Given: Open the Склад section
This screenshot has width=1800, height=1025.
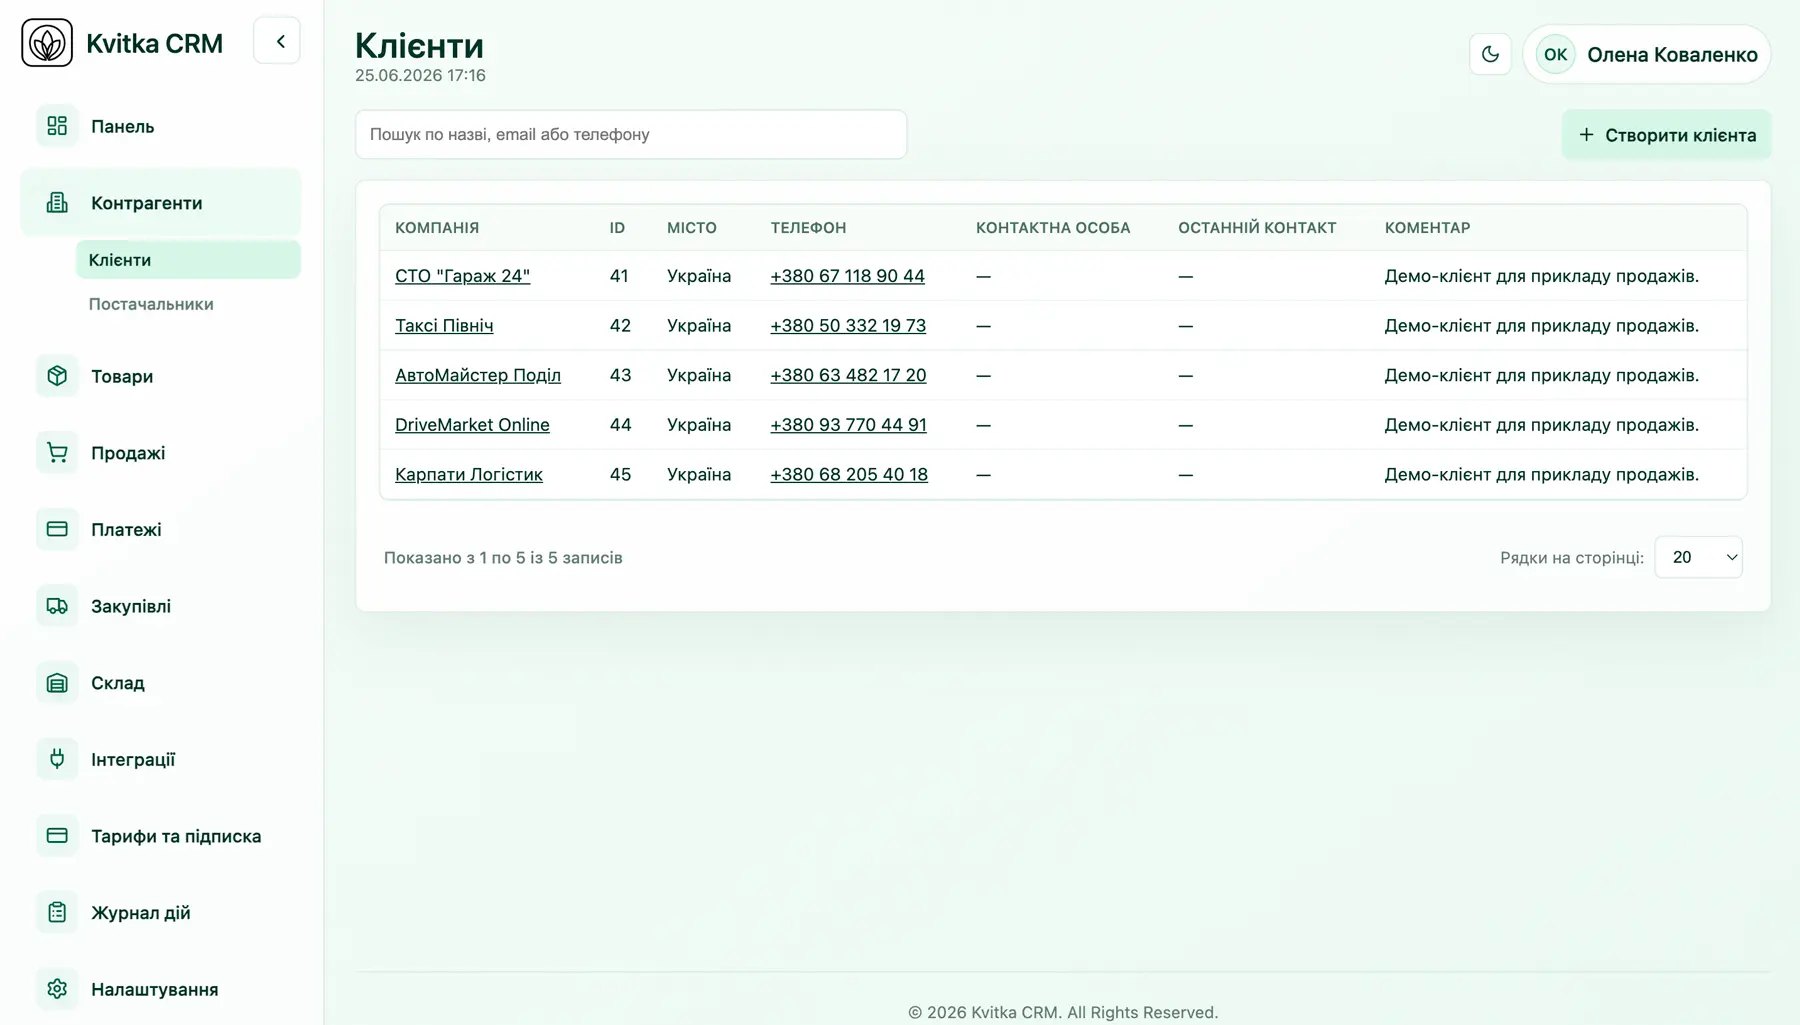Looking at the screenshot, I should [160, 683].
